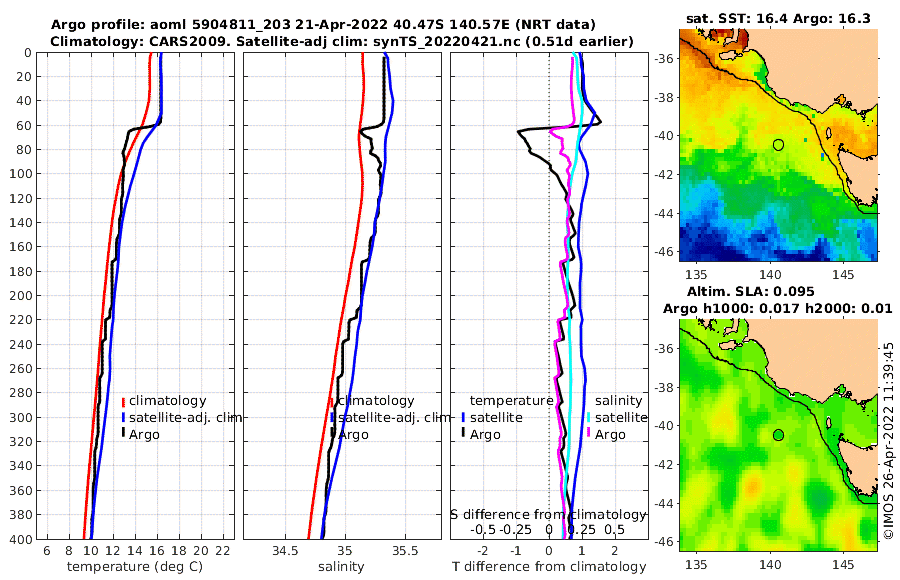Click 'T difference from climatology' axis label

click(549, 567)
